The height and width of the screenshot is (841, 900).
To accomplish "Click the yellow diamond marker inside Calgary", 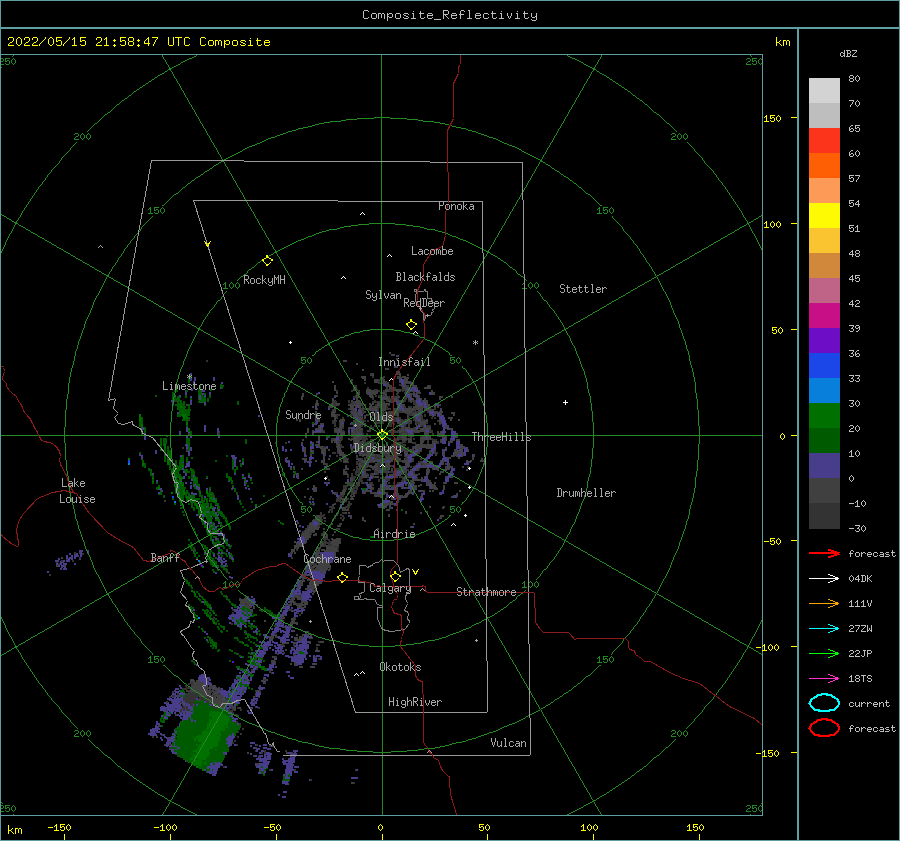I will click(x=395, y=576).
